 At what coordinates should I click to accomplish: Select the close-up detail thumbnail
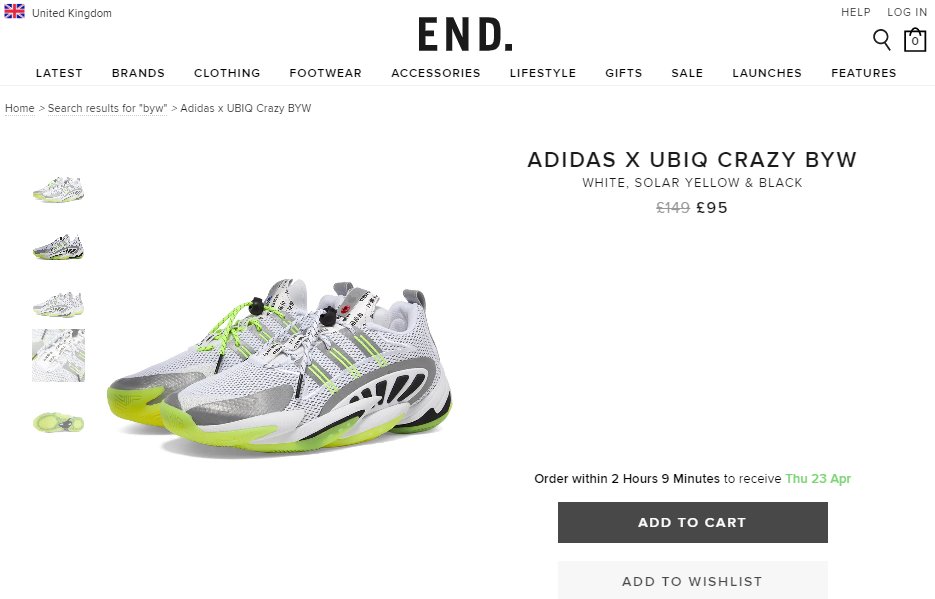pos(58,355)
